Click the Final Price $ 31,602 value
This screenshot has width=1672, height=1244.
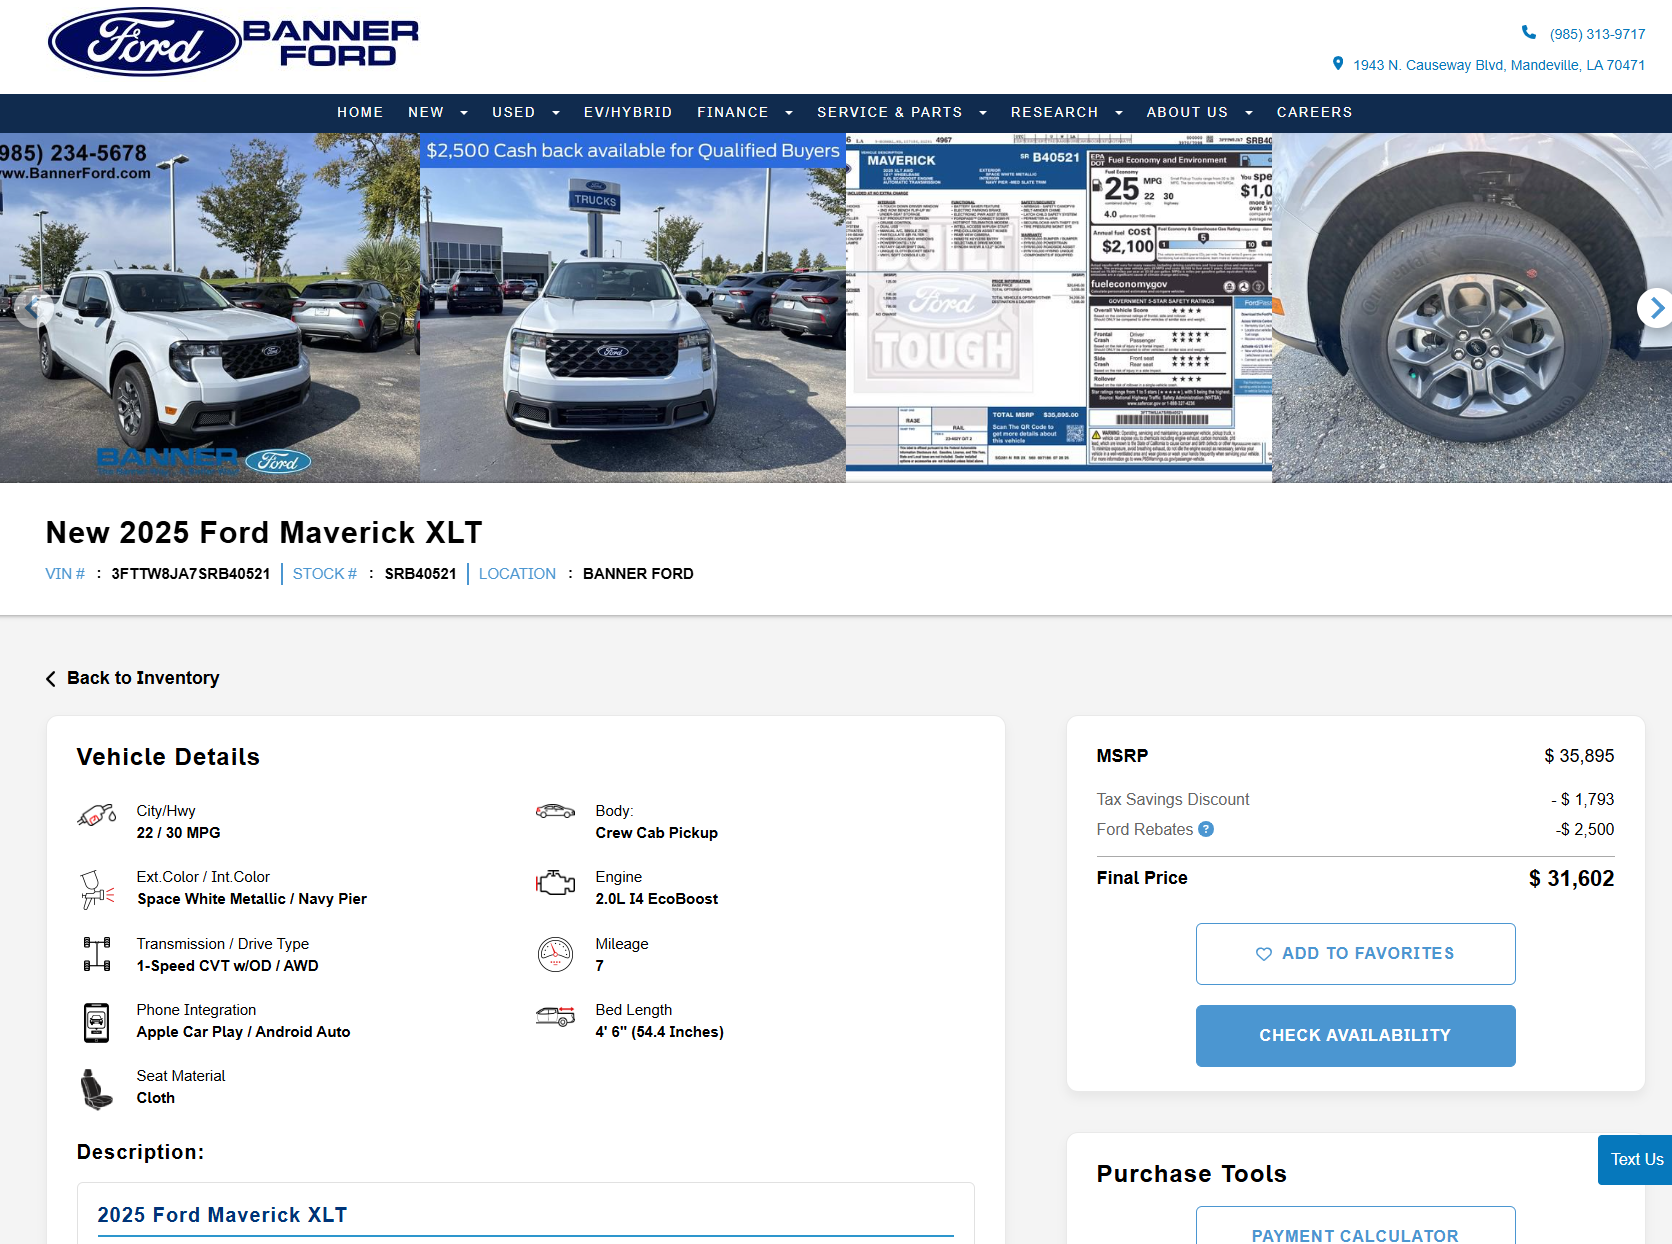pyautogui.click(x=1571, y=879)
